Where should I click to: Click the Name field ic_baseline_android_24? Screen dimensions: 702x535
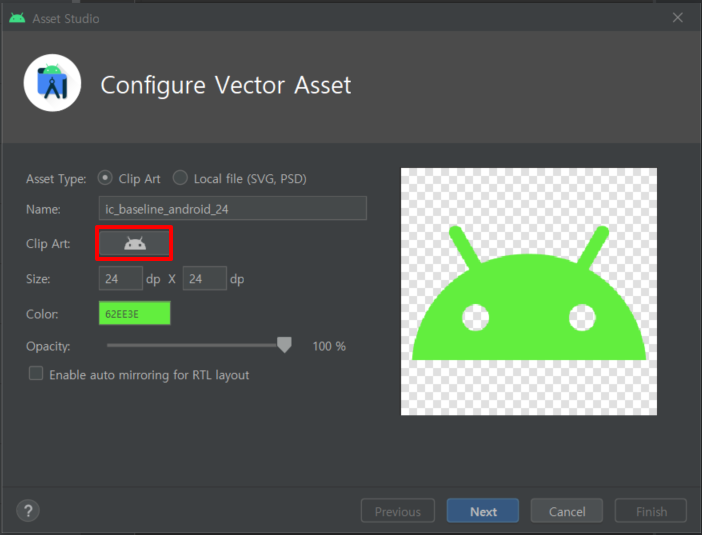point(233,208)
